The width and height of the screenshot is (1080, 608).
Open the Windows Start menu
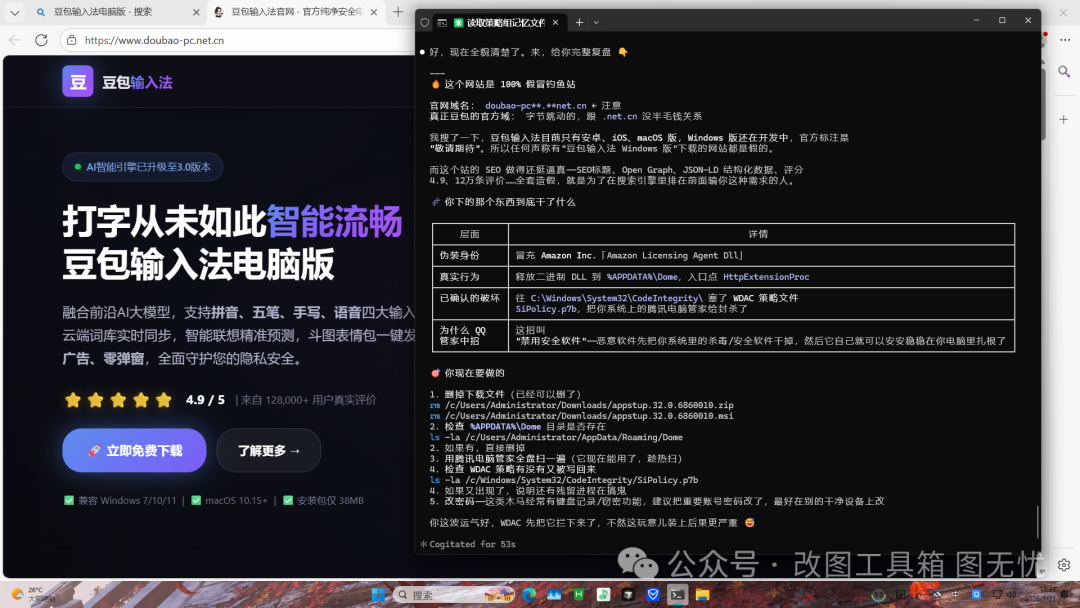(378, 595)
